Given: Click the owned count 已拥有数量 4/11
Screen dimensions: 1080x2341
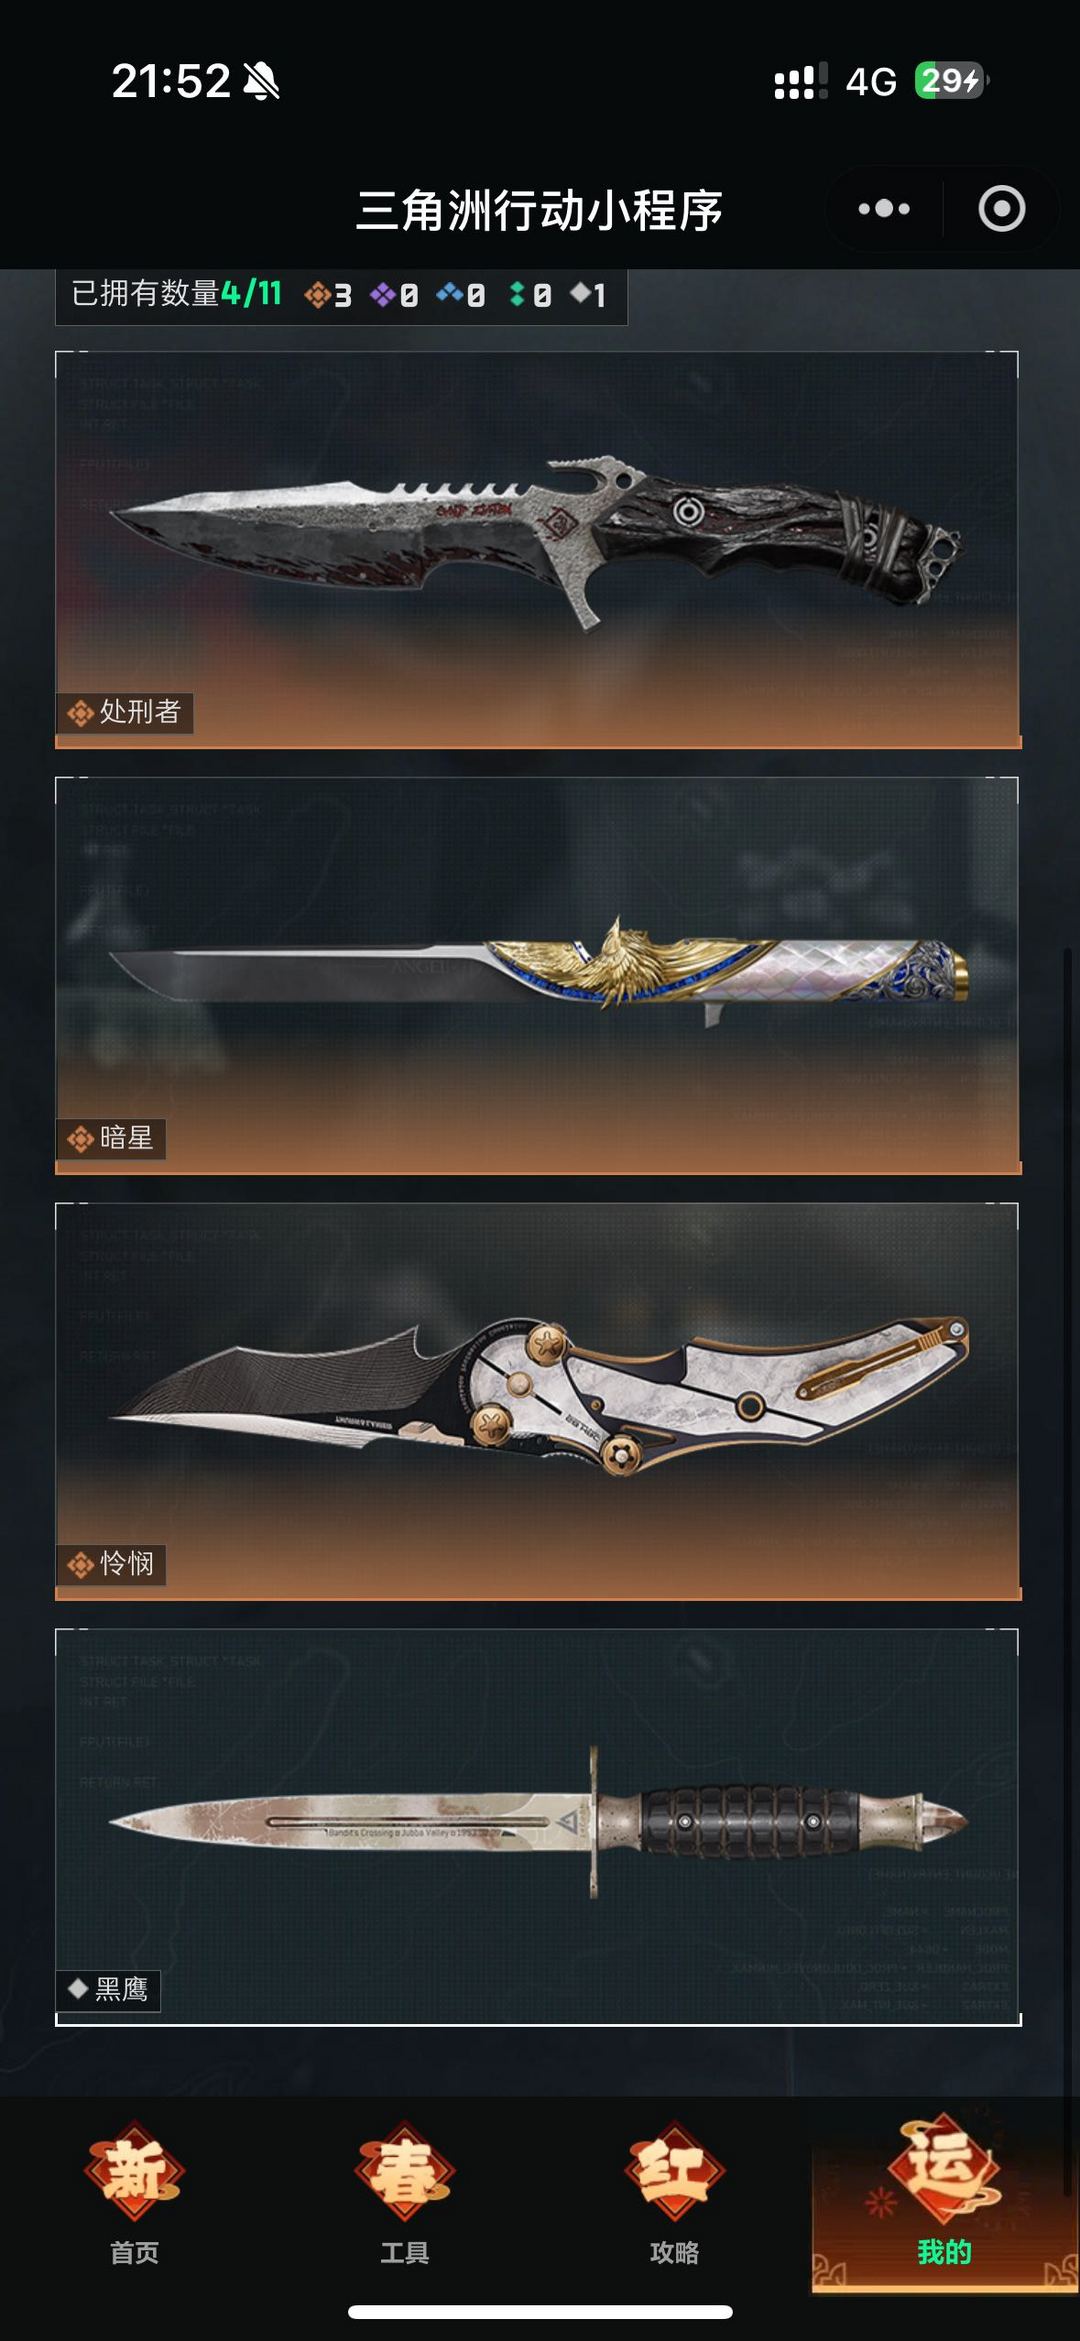Looking at the screenshot, I should [177, 294].
